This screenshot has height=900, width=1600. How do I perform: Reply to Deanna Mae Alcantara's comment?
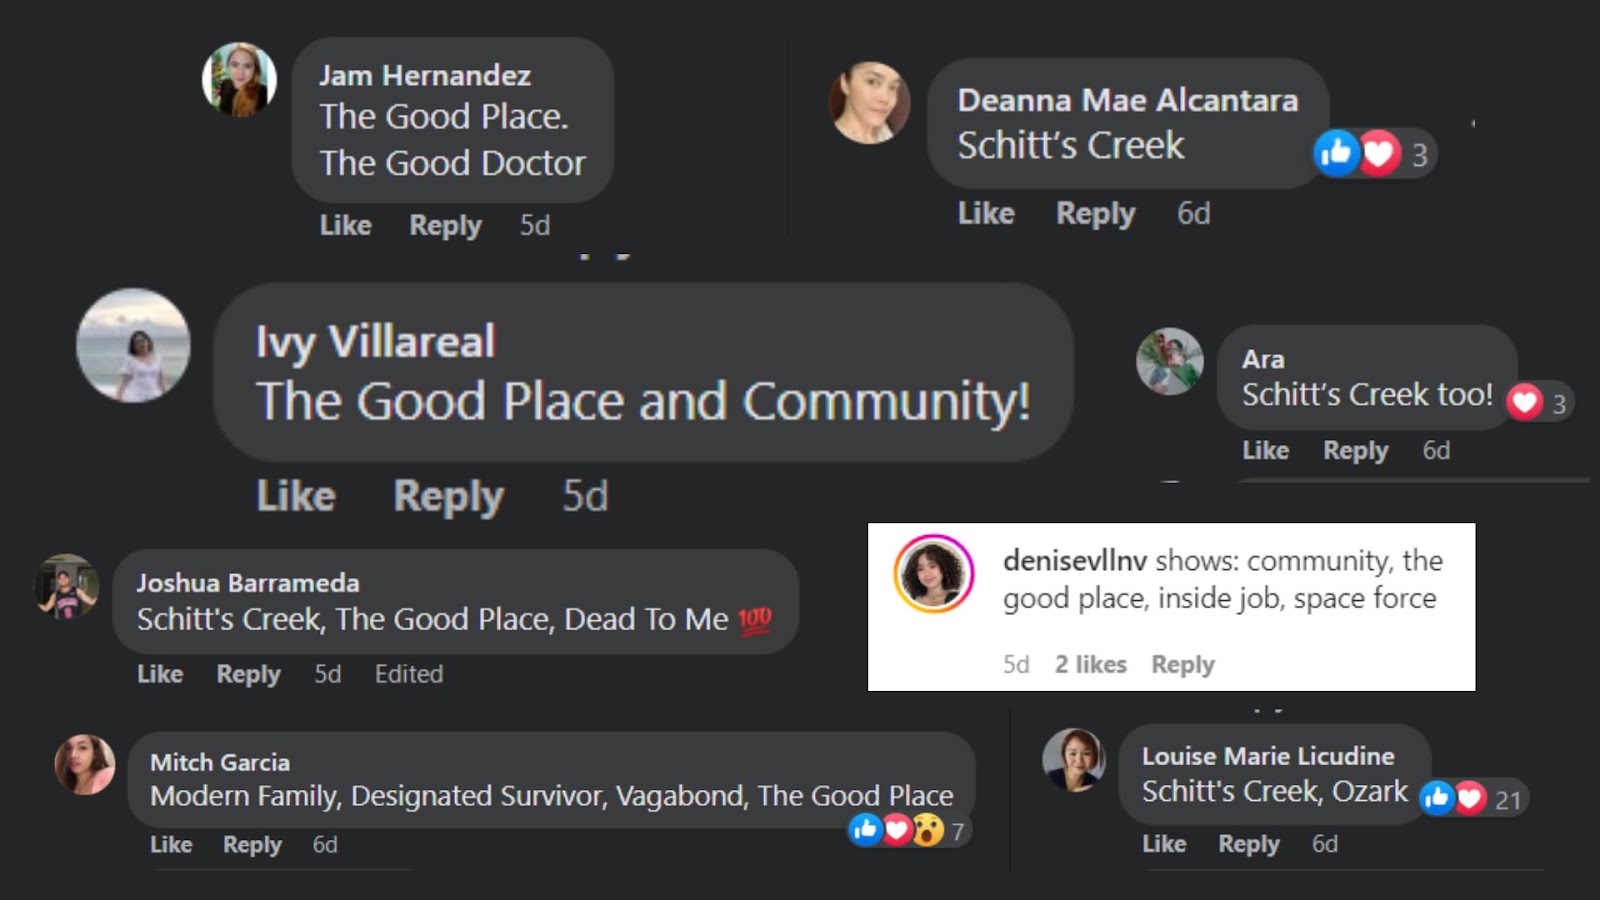coord(1096,214)
